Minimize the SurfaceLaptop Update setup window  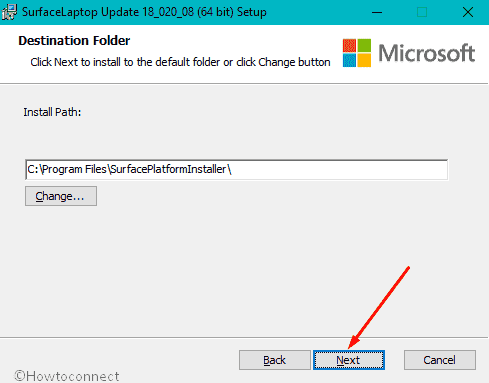(377, 13)
